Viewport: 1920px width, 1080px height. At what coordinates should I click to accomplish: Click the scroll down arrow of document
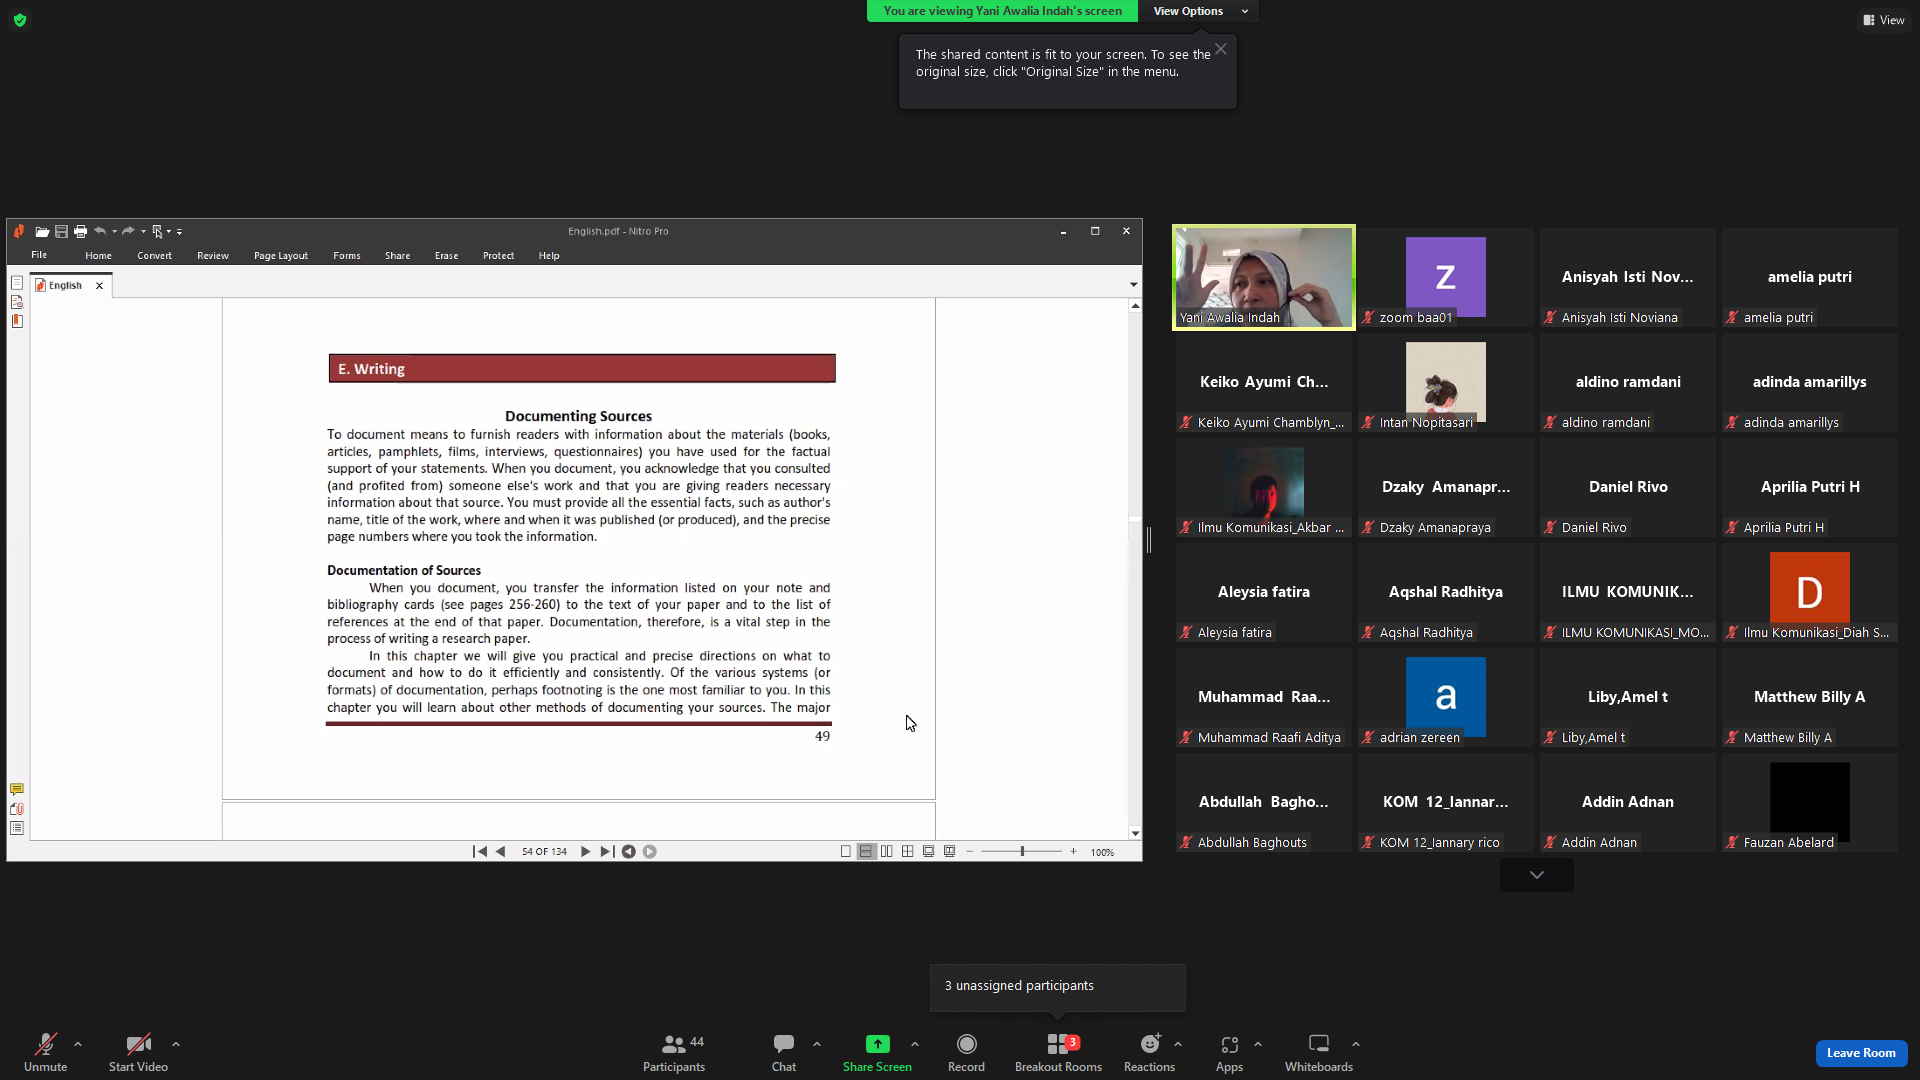[1135, 833]
